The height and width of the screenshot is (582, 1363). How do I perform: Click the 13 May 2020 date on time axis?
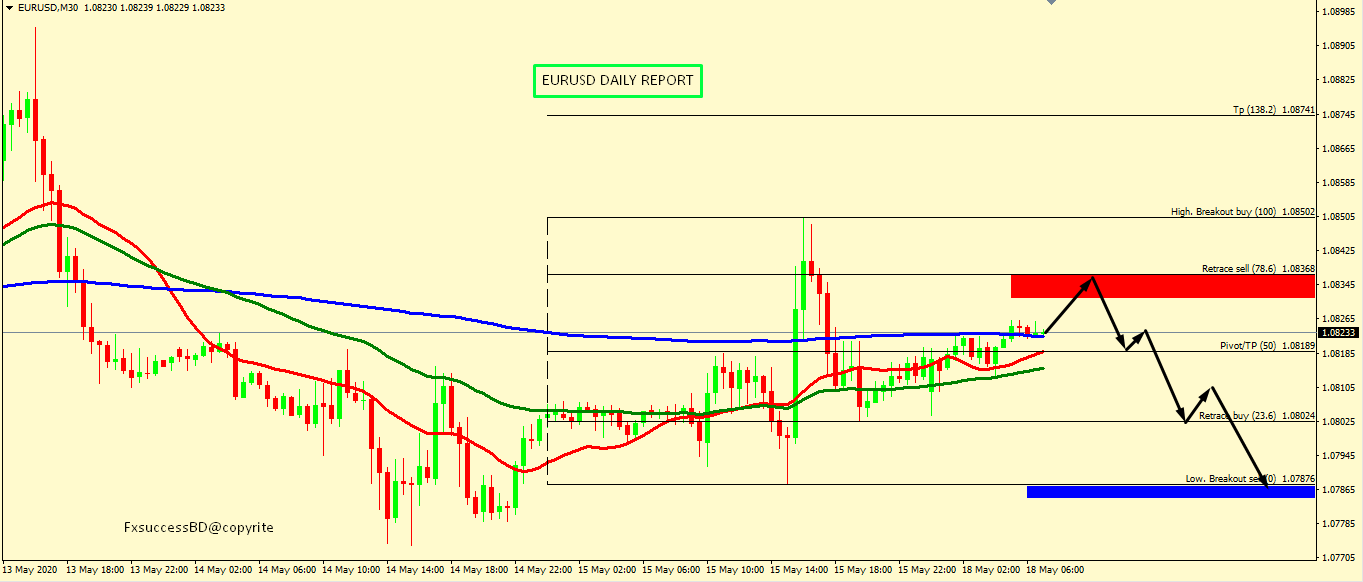30,569
